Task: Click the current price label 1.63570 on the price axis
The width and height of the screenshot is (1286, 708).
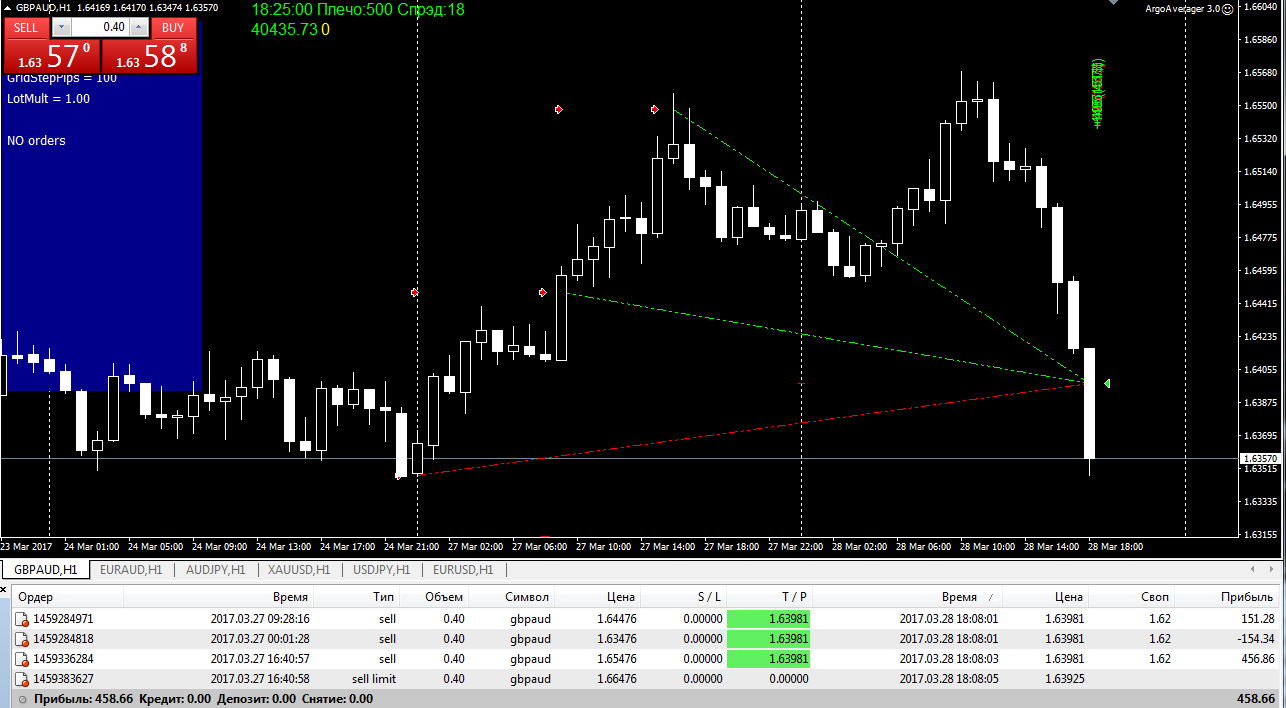Action: click(1259, 458)
